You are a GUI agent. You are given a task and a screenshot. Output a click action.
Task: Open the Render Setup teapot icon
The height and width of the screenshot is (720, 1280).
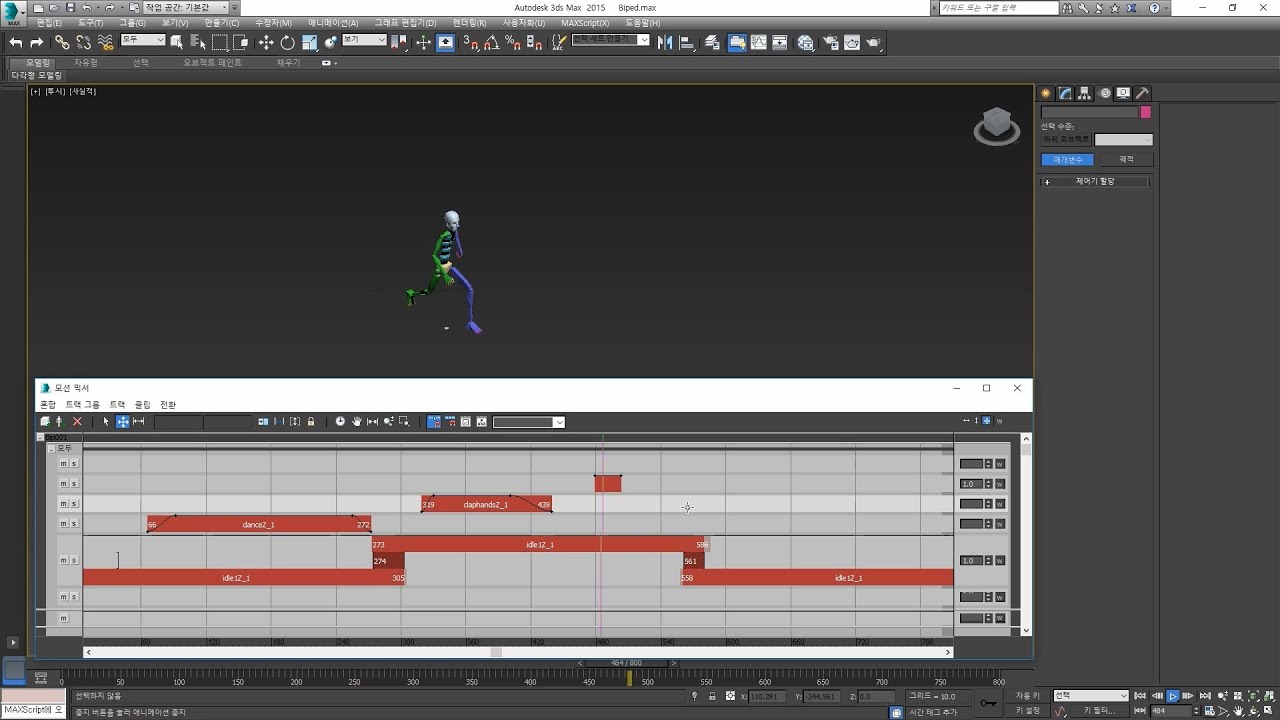(830, 43)
